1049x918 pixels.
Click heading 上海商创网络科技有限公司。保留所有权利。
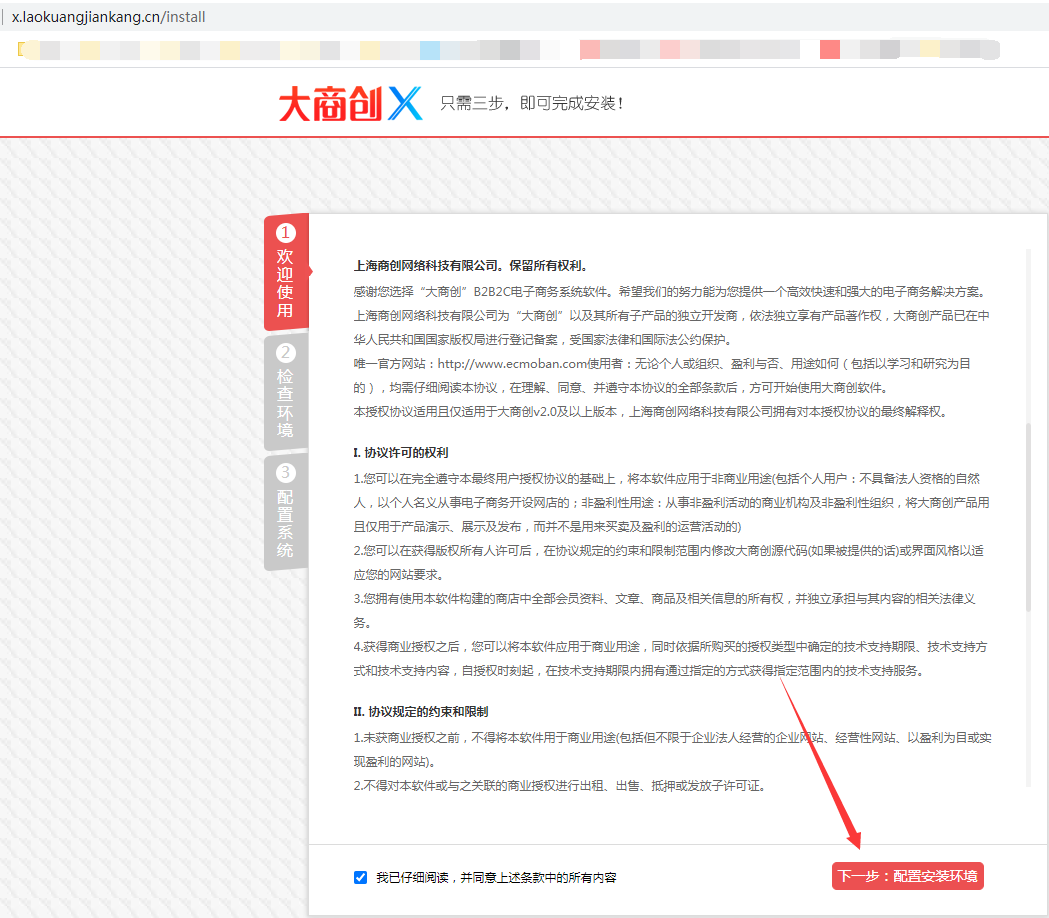point(471,266)
